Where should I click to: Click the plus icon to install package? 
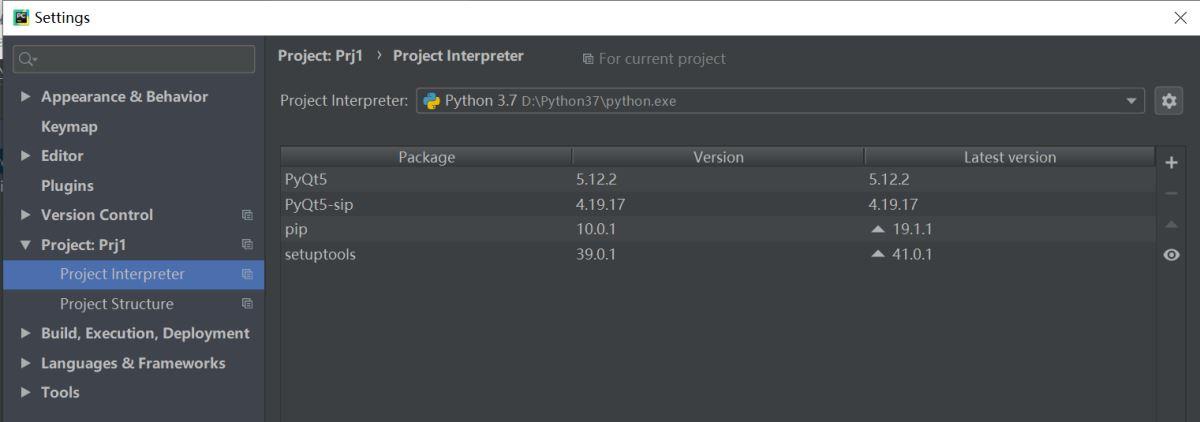1171,163
